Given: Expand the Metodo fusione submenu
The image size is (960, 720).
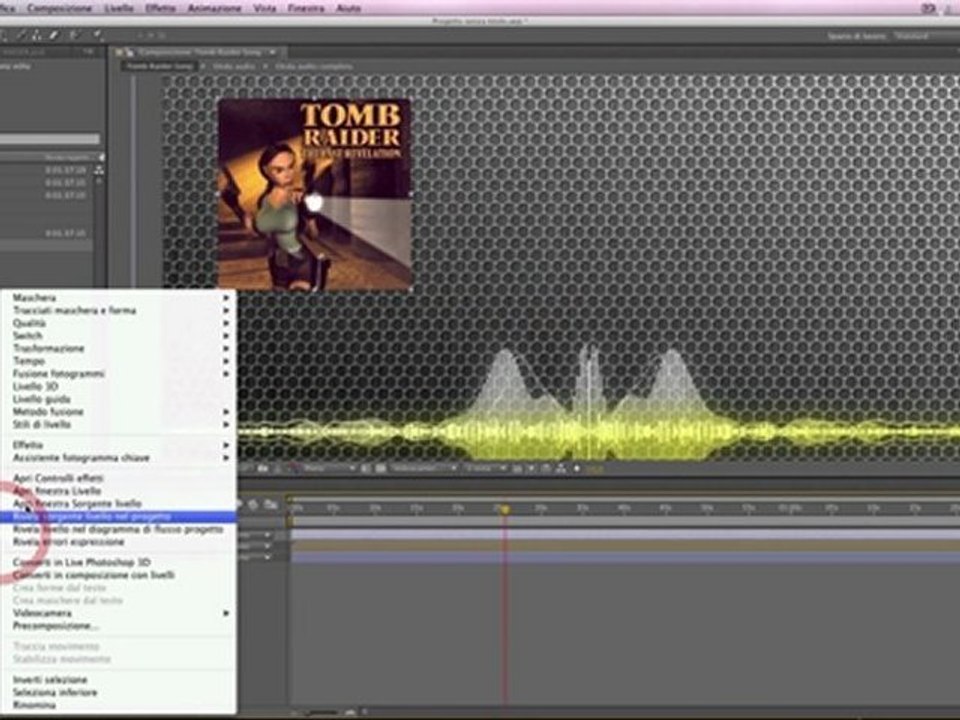Looking at the screenshot, I should coord(119,411).
